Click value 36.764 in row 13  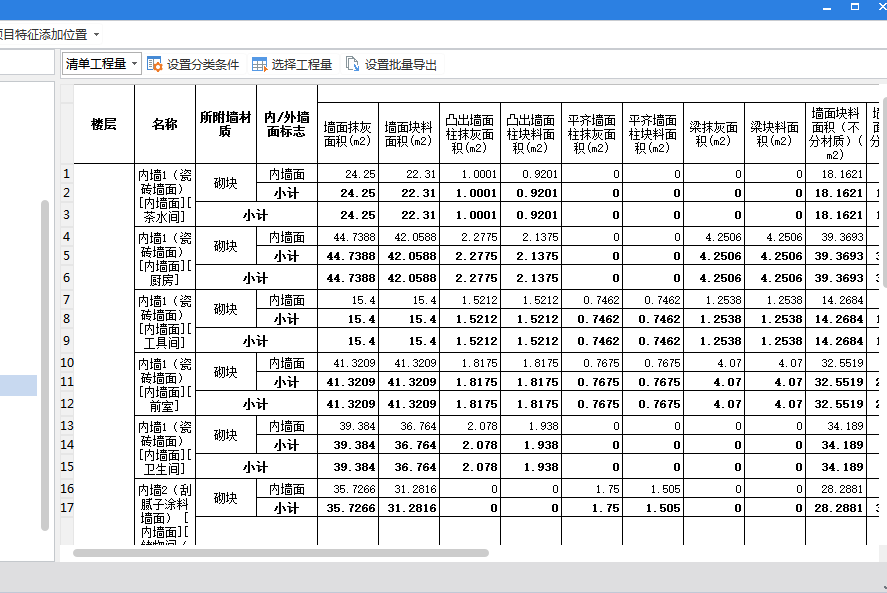tap(409, 426)
